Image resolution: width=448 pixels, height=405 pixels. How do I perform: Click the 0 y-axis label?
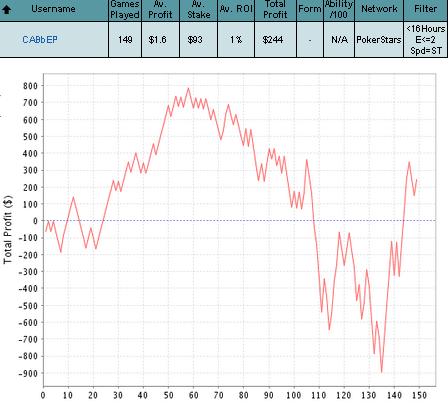coord(35,221)
